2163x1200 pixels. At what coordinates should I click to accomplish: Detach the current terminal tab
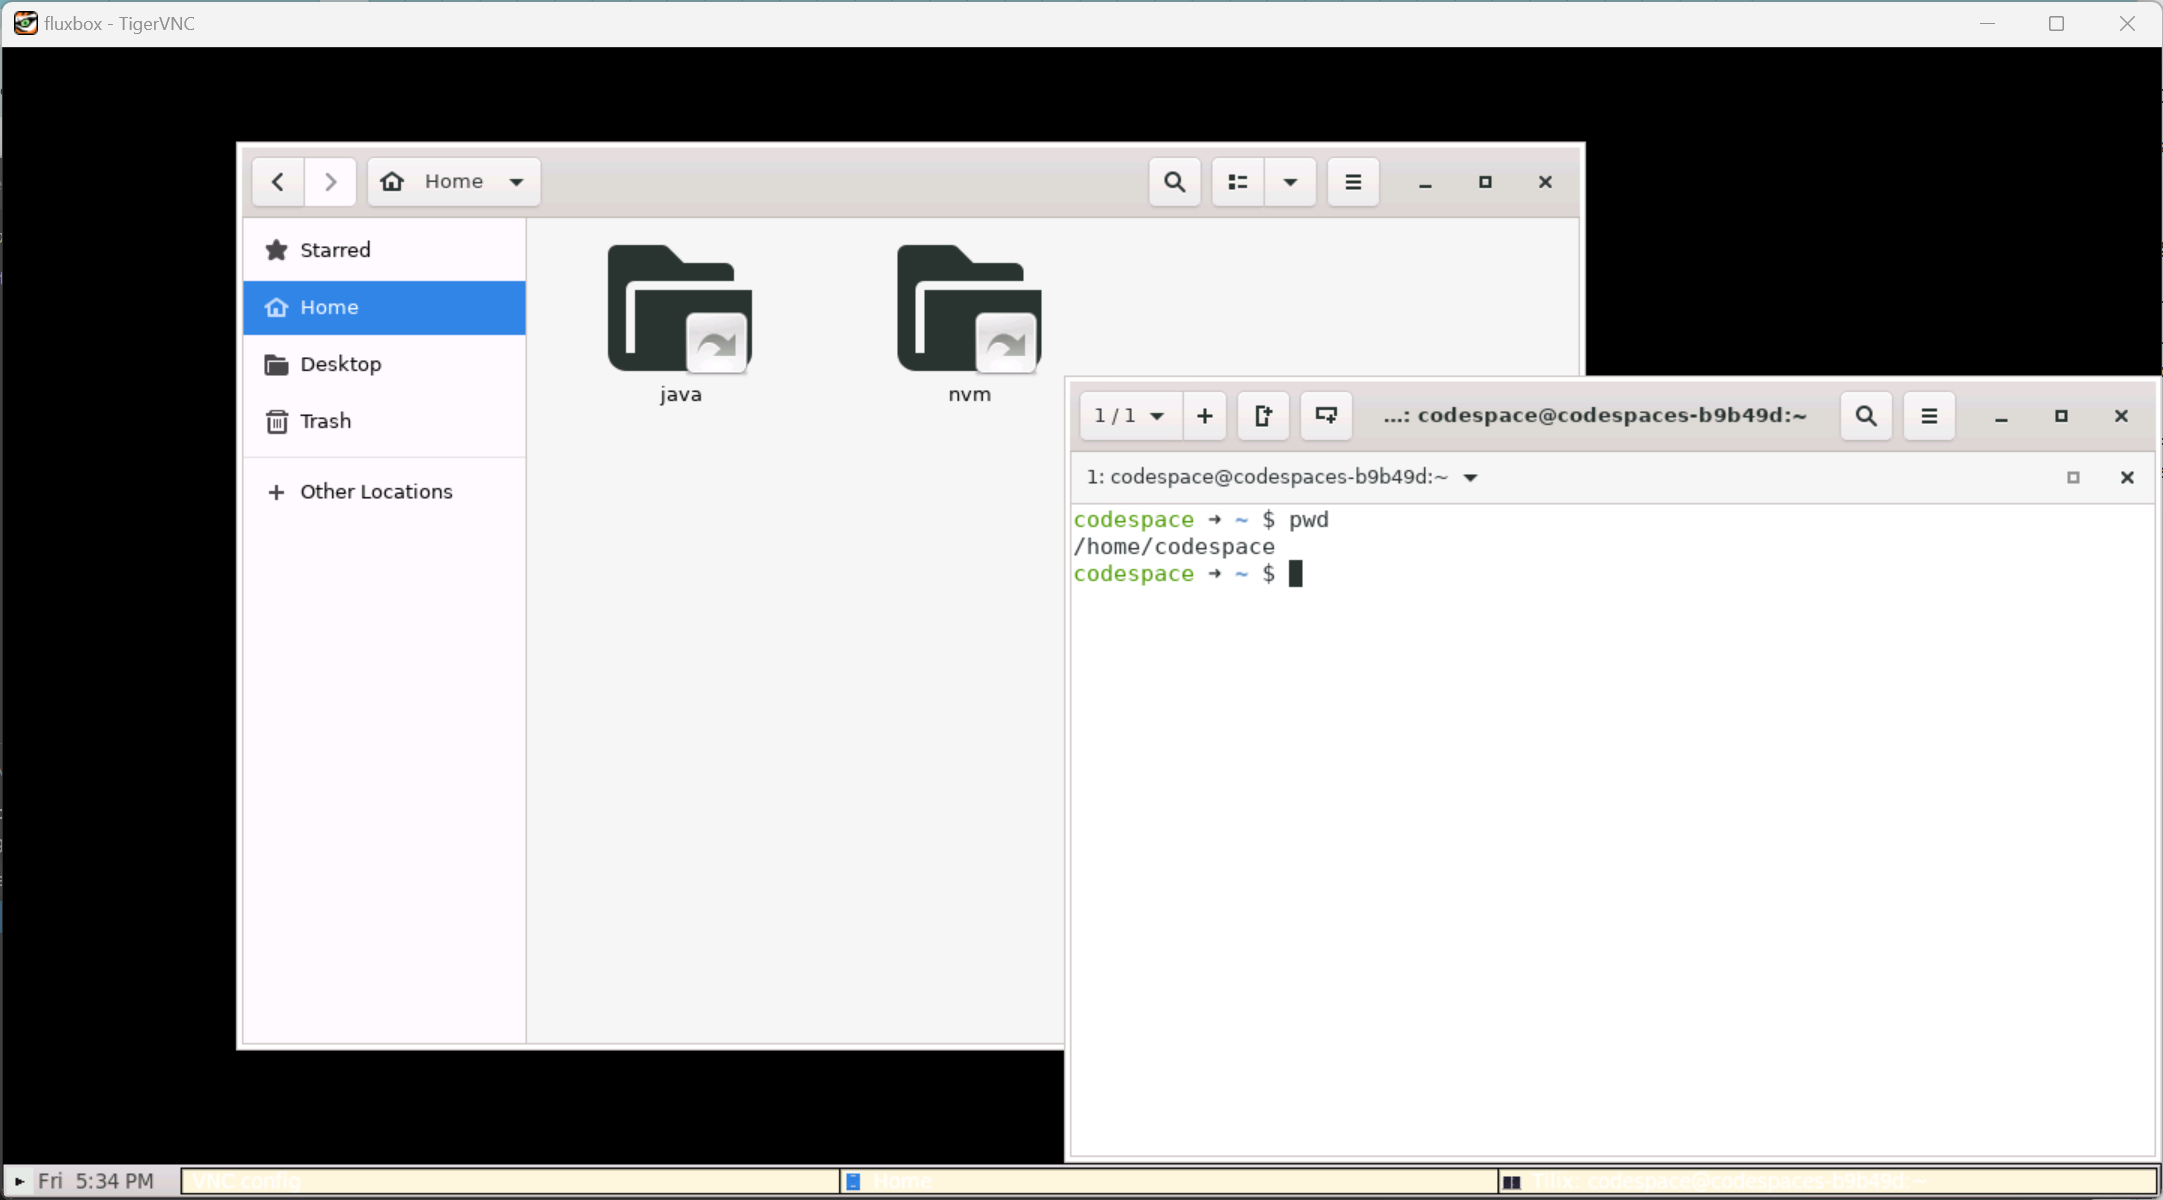click(1263, 415)
